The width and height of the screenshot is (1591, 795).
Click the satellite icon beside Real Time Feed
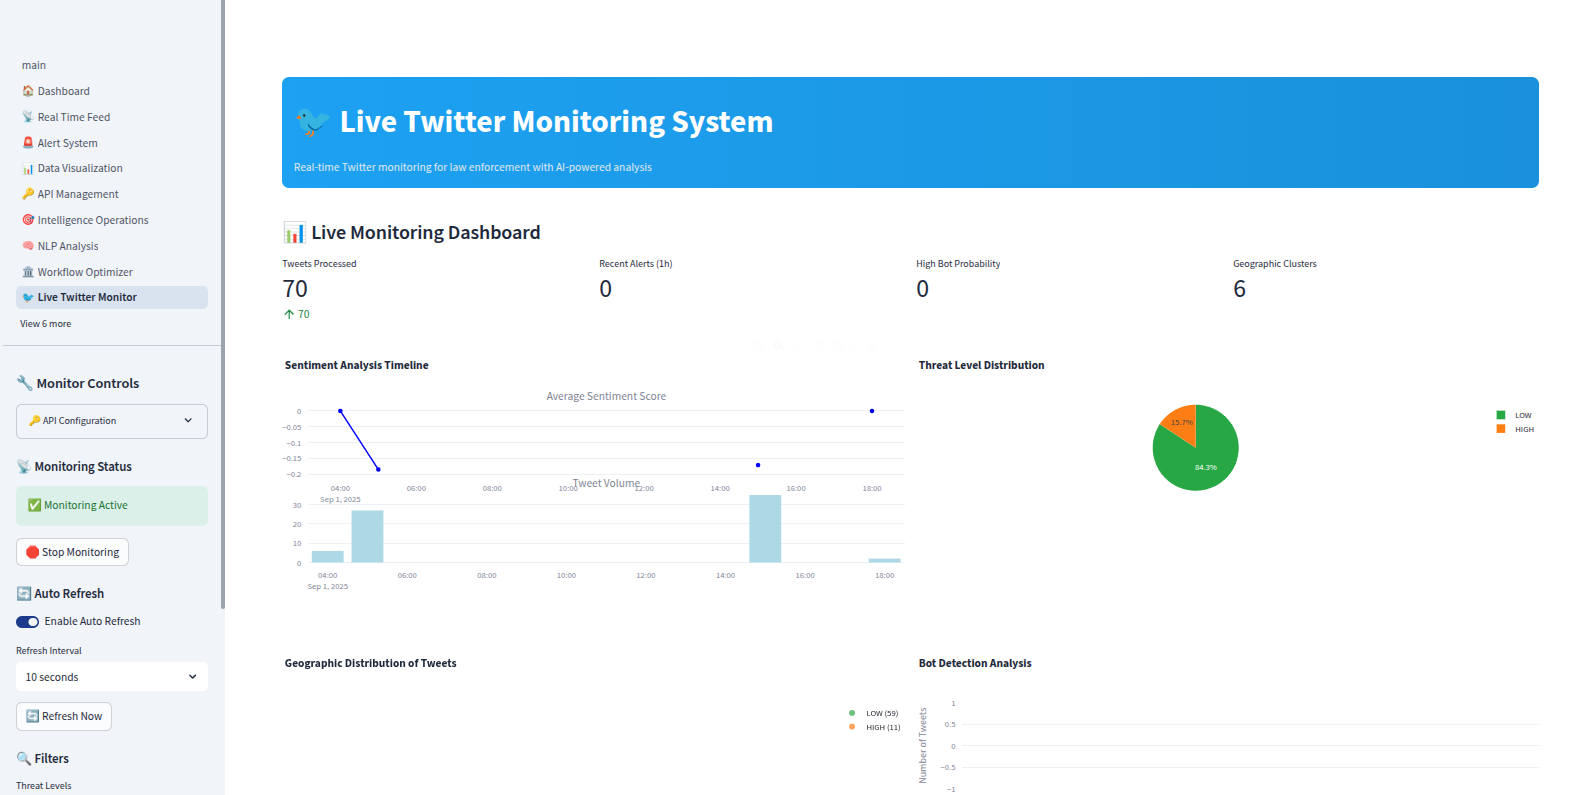pos(28,117)
